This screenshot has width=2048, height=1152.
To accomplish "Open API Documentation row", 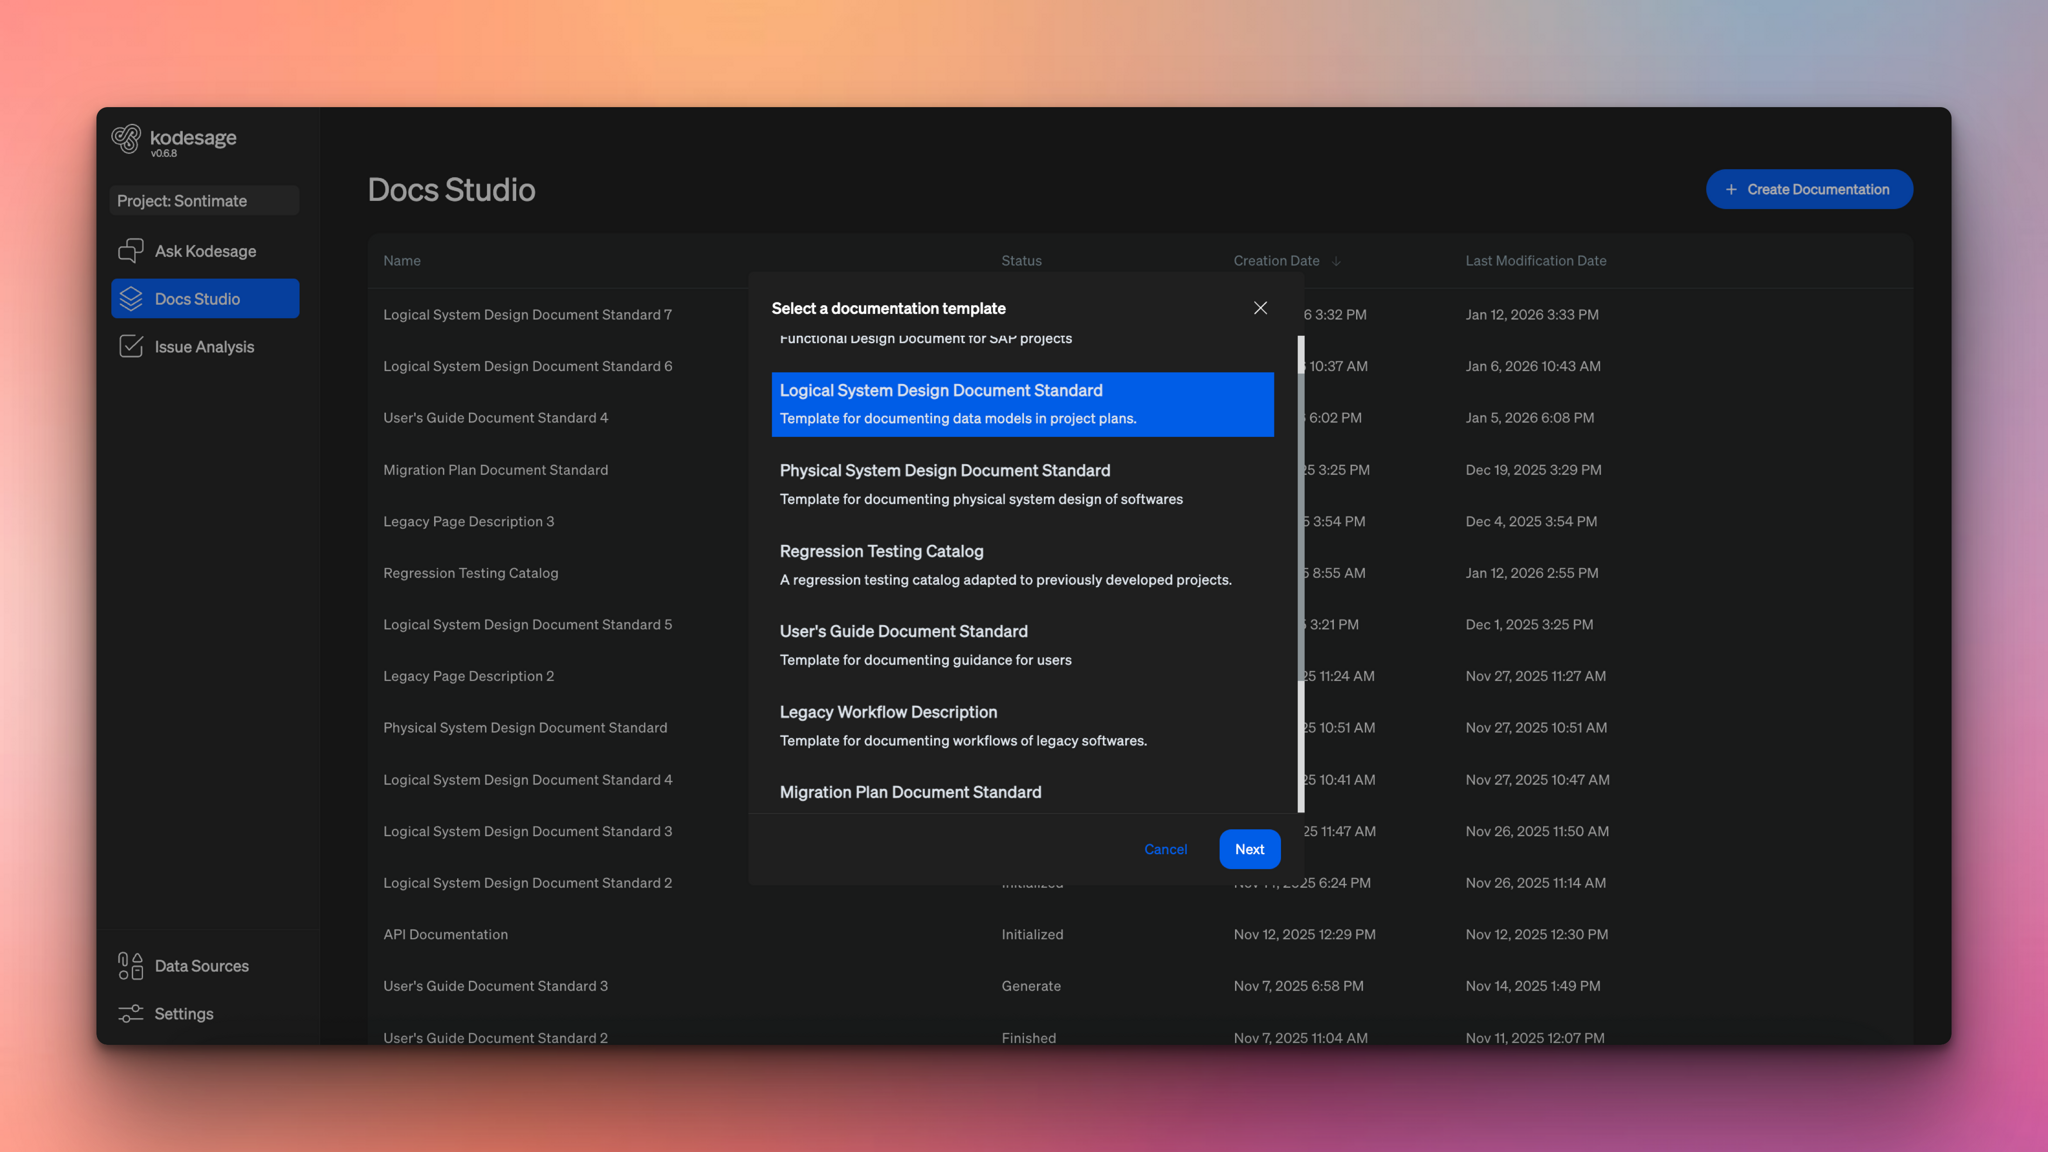I will 446,935.
